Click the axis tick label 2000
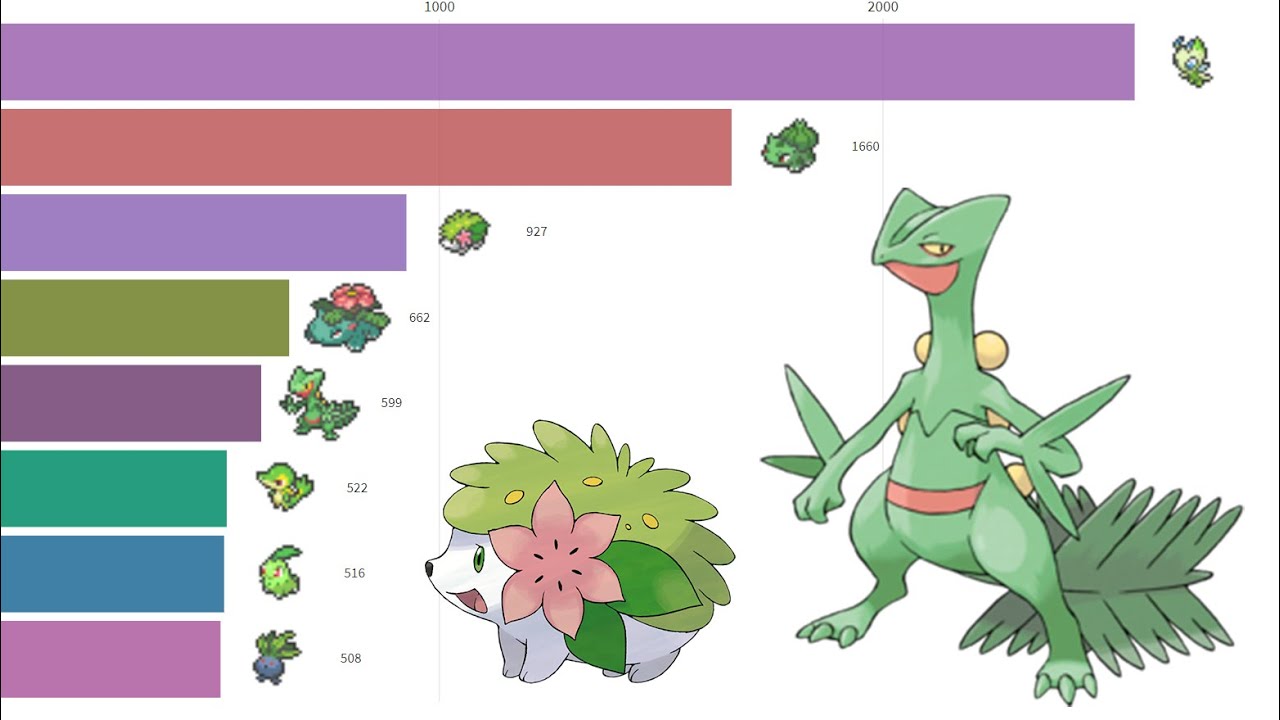The image size is (1280, 720). pos(883,7)
